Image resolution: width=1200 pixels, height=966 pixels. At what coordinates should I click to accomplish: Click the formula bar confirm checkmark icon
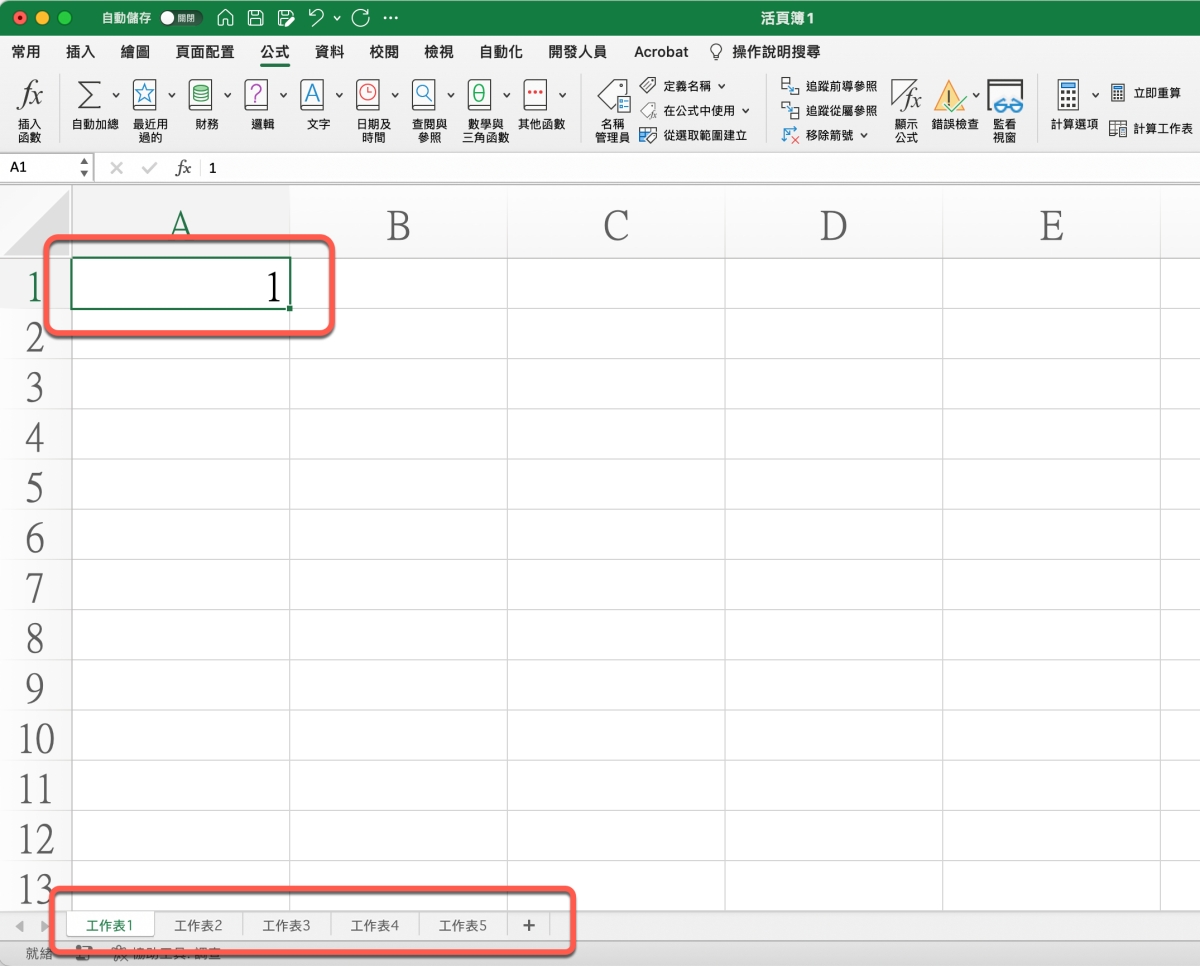point(150,168)
